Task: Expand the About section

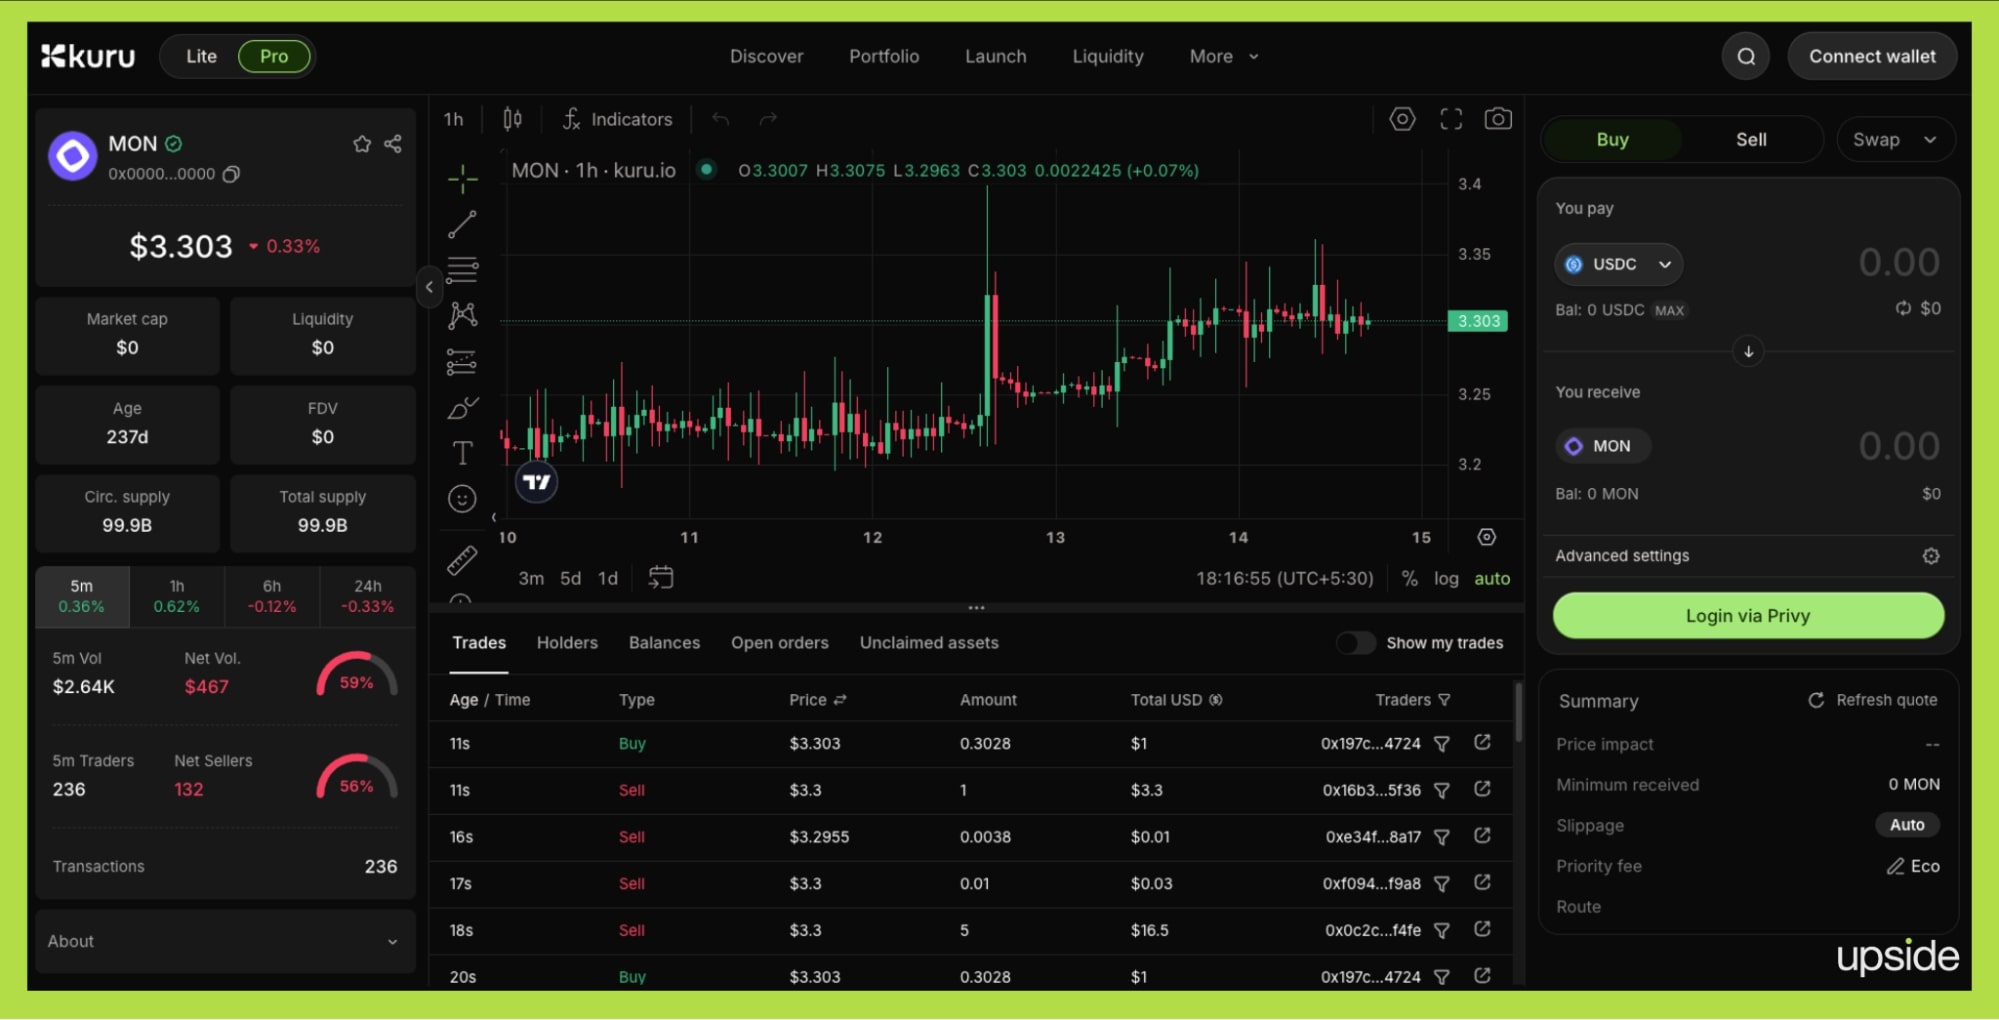Action: 224,941
